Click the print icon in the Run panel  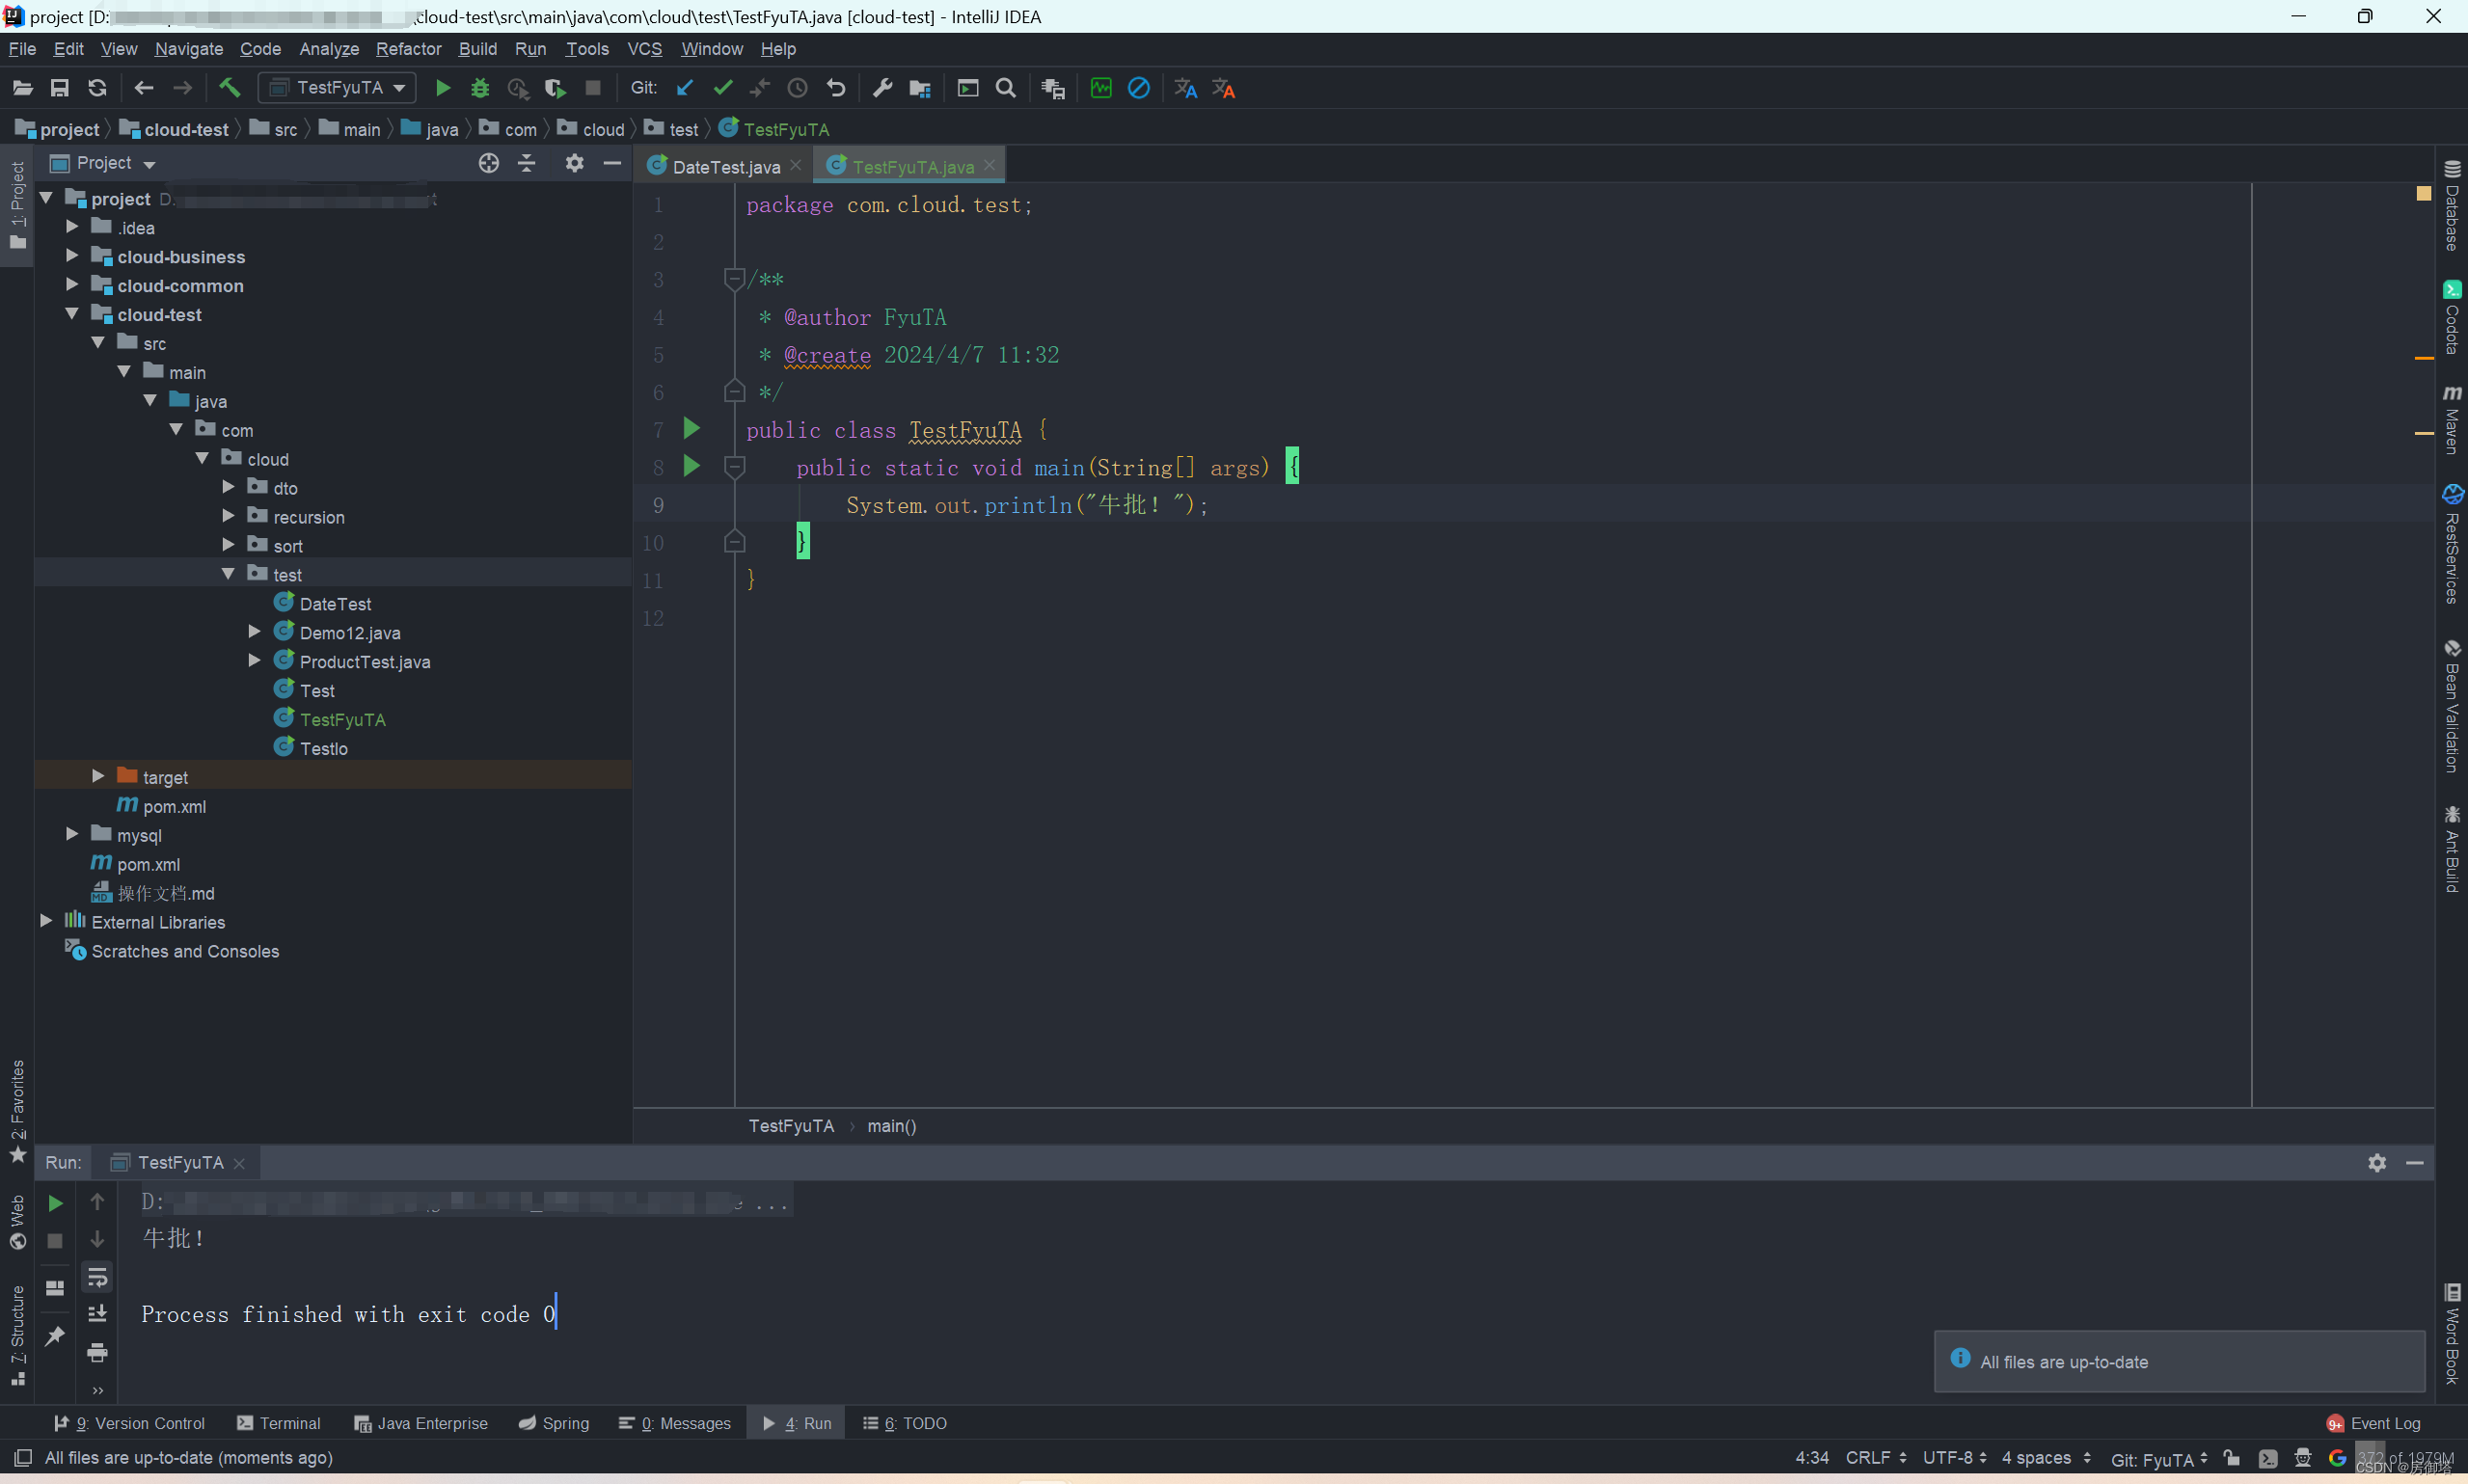pyautogui.click(x=97, y=1352)
